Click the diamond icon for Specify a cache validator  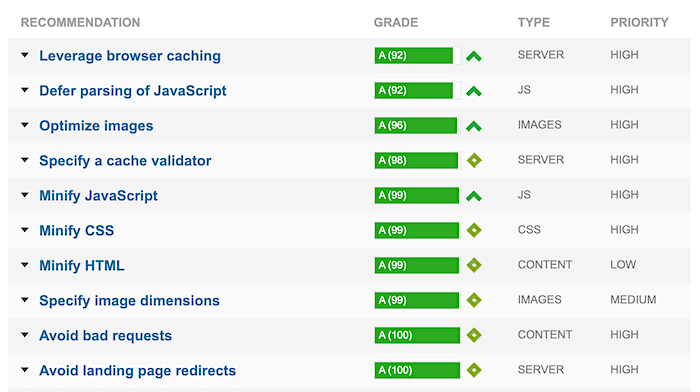[x=474, y=160]
